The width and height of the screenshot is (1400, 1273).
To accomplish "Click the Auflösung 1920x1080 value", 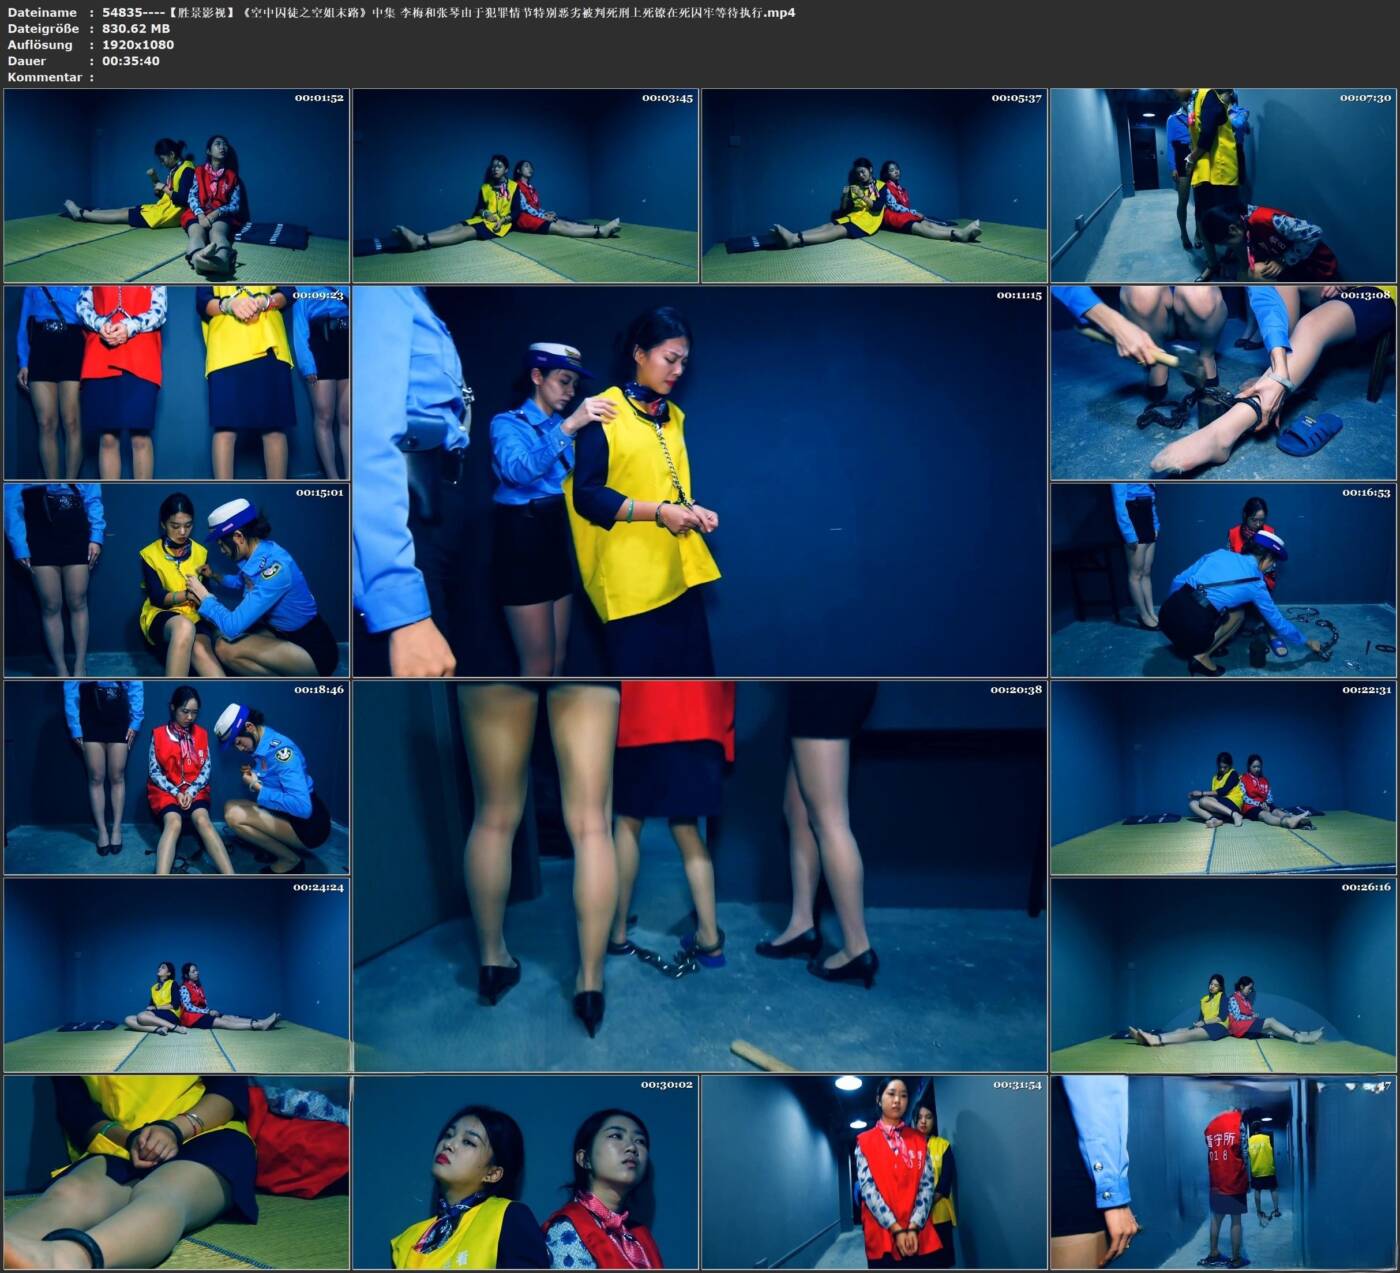I will point(138,45).
